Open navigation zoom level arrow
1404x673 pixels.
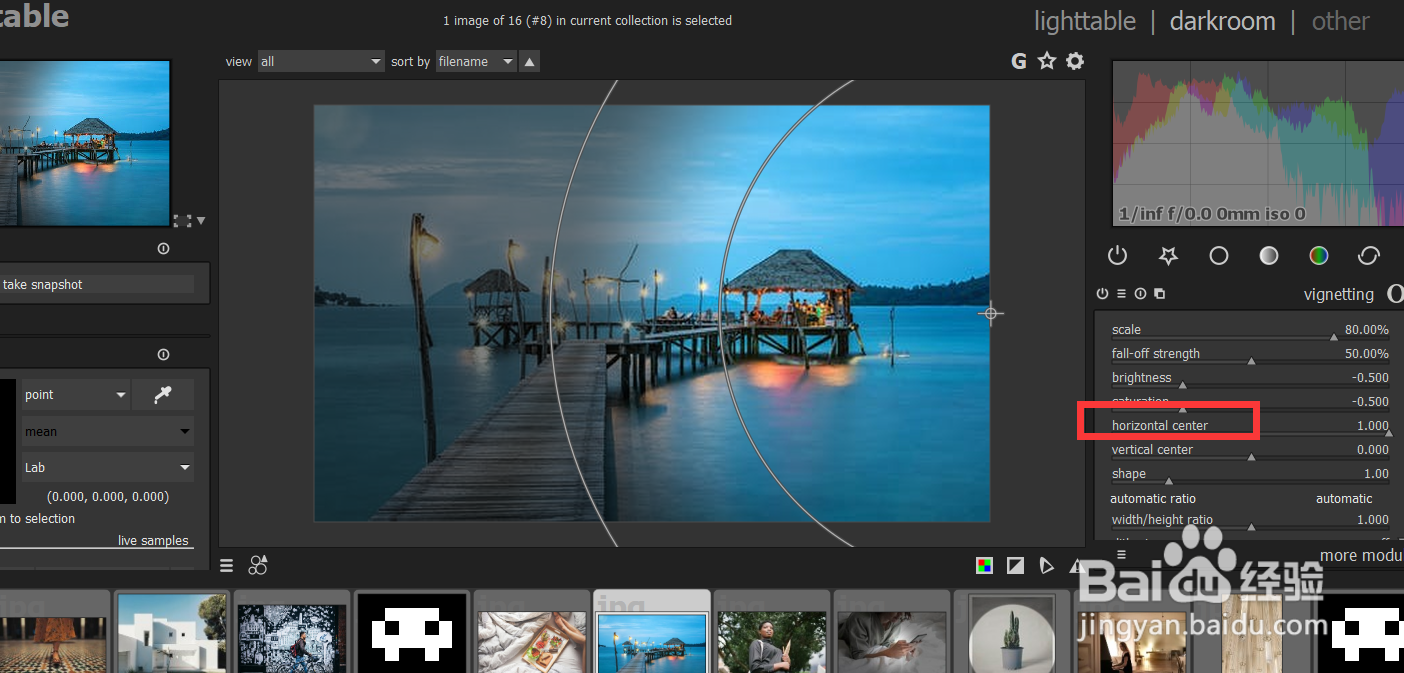click(201, 220)
